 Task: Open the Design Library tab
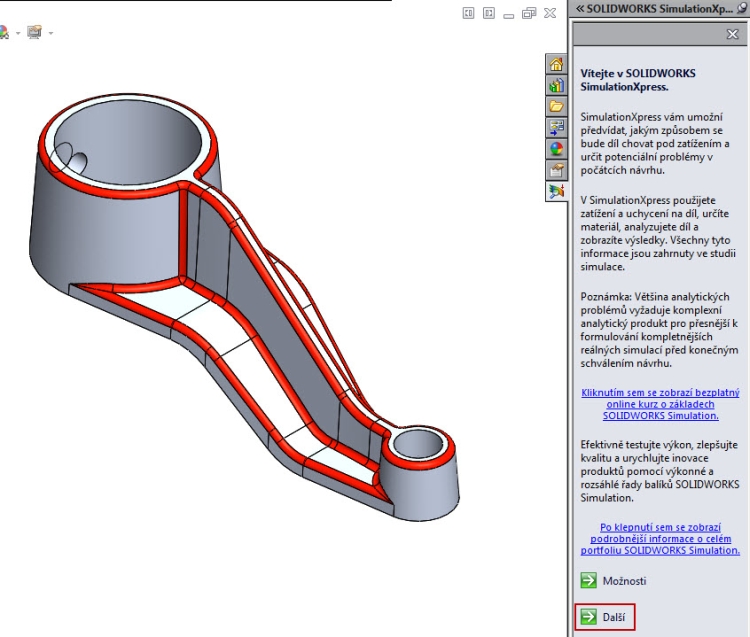point(556,86)
